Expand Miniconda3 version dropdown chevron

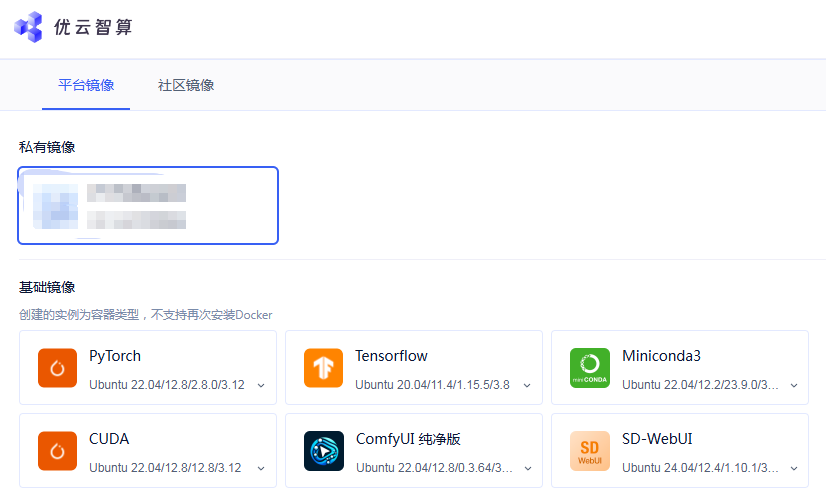tap(794, 386)
